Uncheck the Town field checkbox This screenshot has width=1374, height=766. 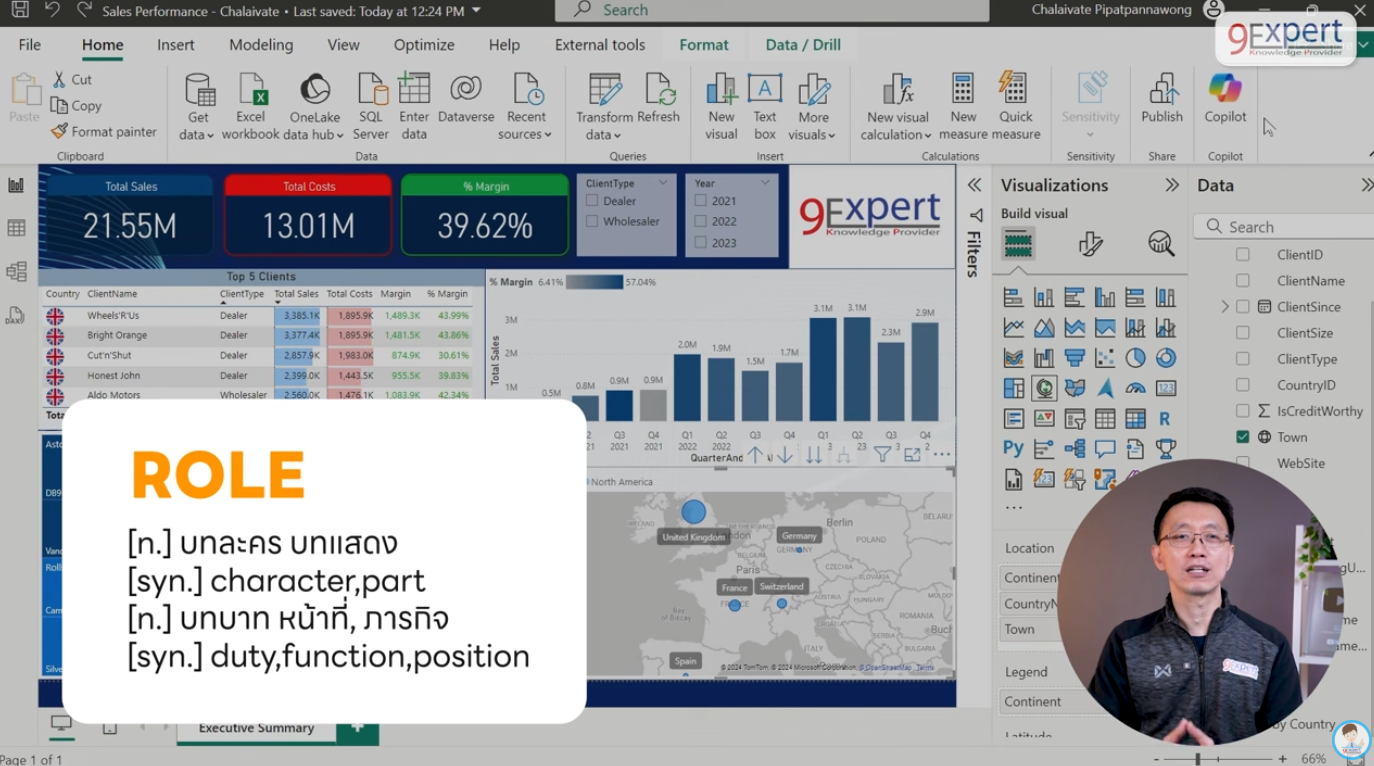1242,437
